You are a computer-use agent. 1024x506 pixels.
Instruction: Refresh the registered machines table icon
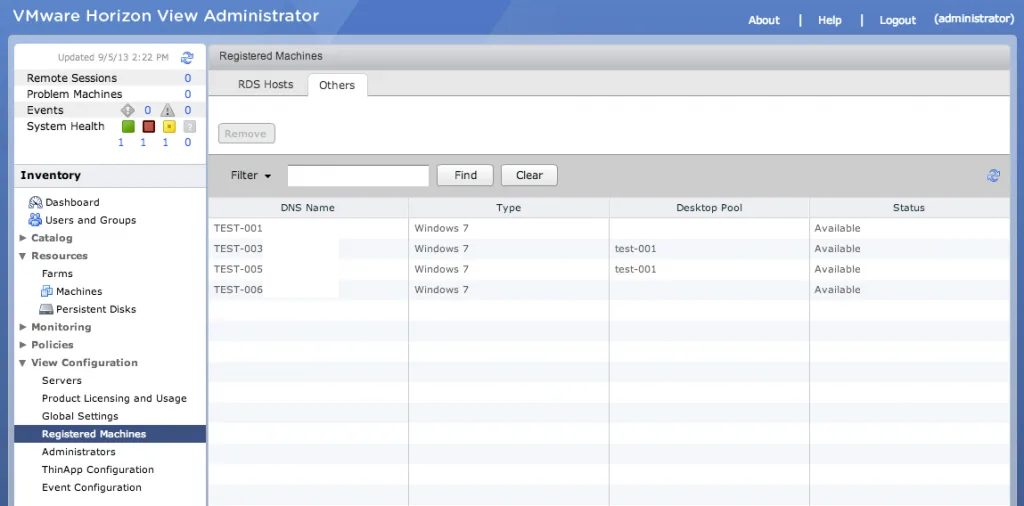click(993, 175)
